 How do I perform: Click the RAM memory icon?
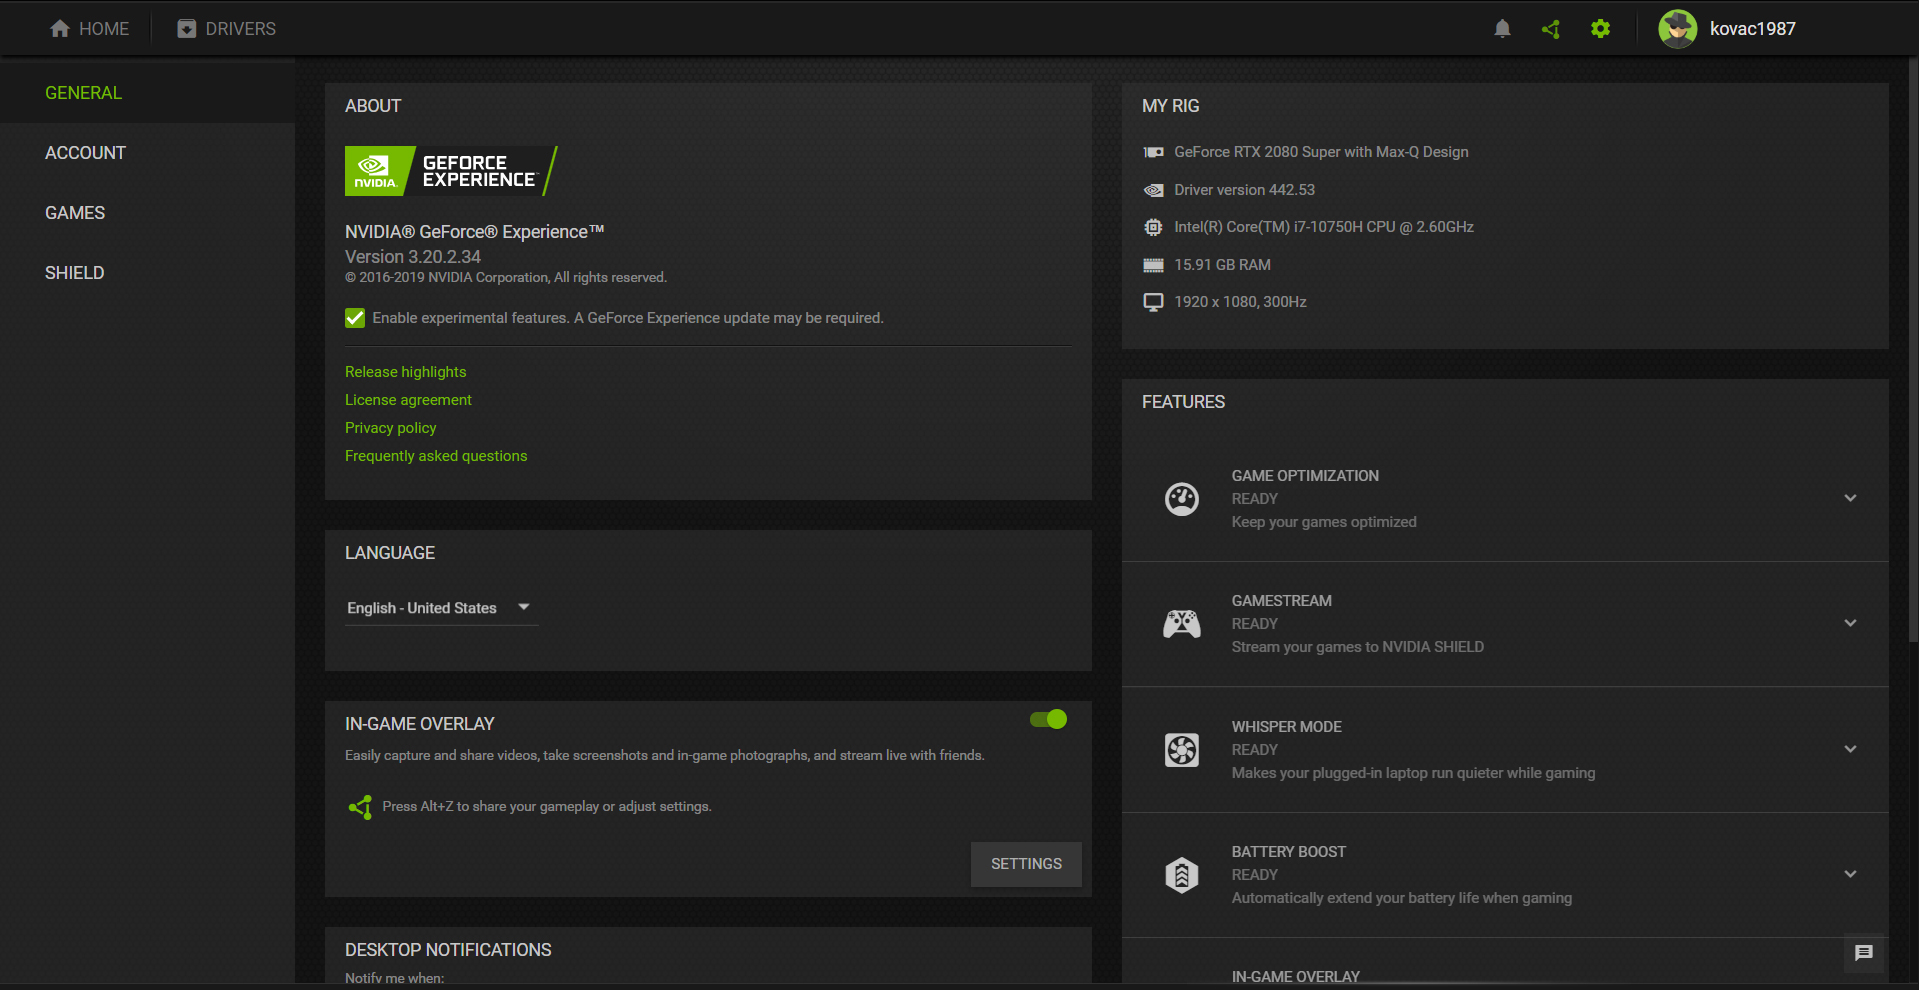click(x=1153, y=265)
